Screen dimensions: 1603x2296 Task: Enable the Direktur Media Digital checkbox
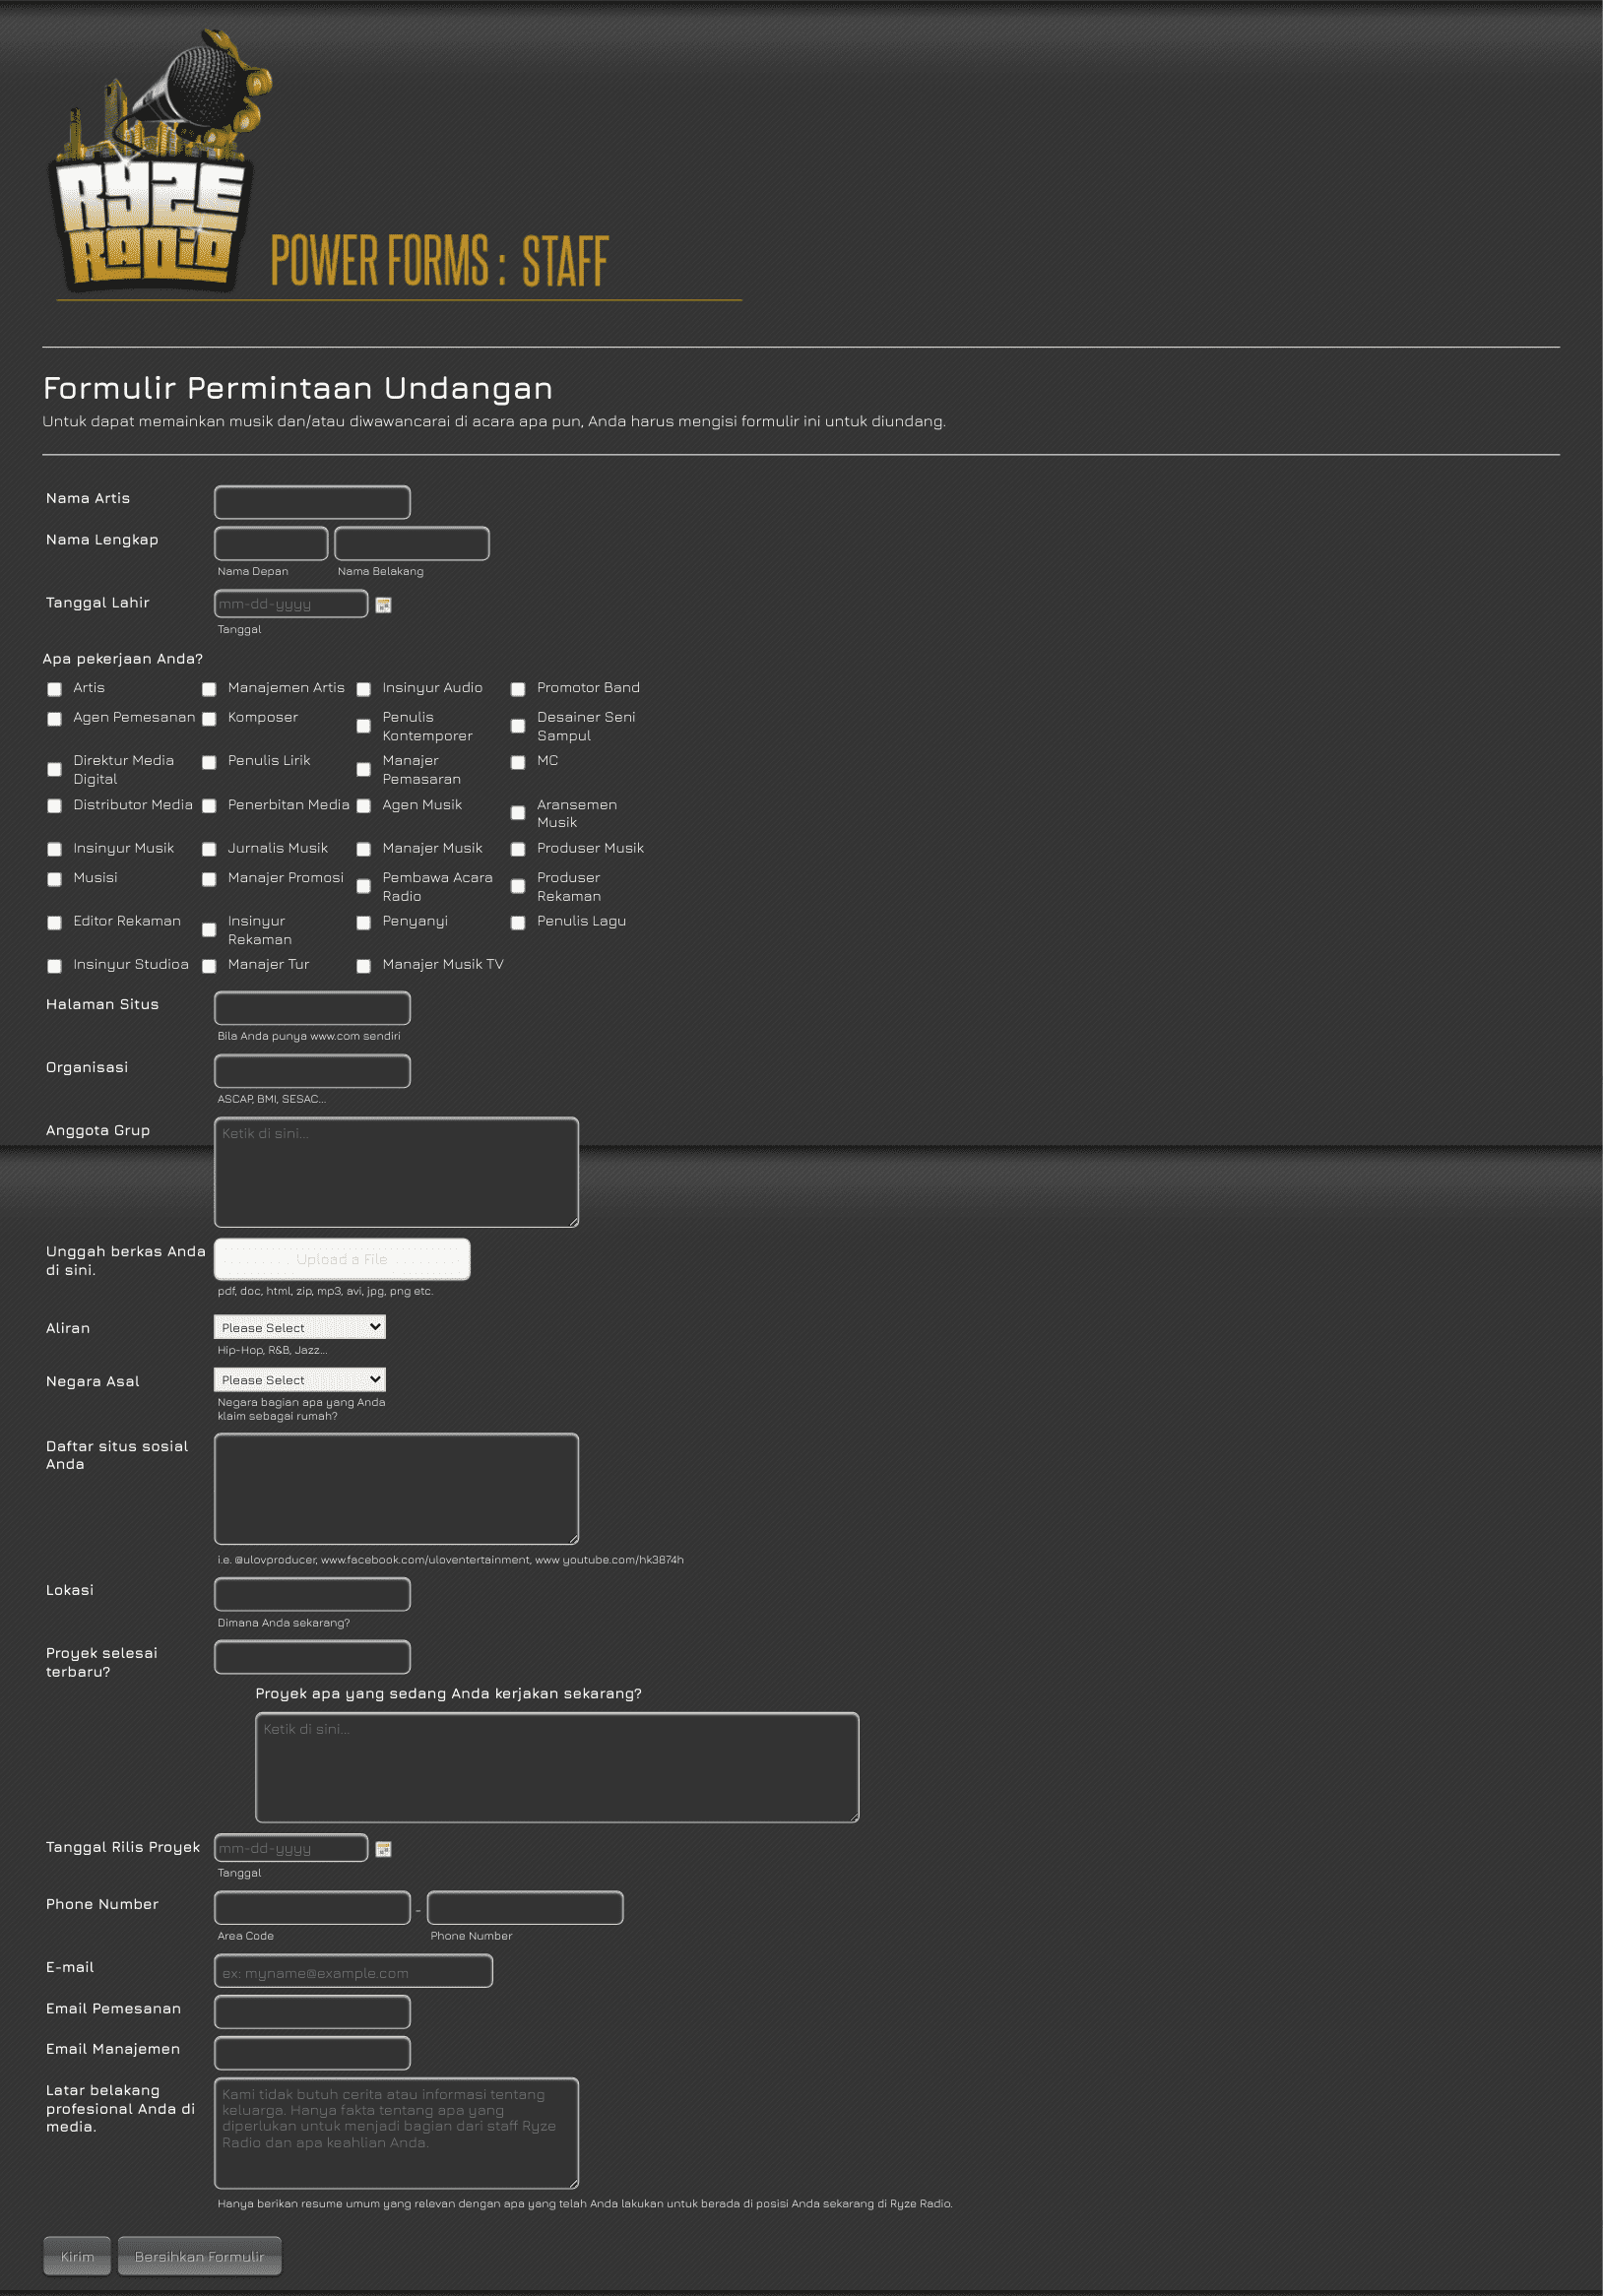55,769
